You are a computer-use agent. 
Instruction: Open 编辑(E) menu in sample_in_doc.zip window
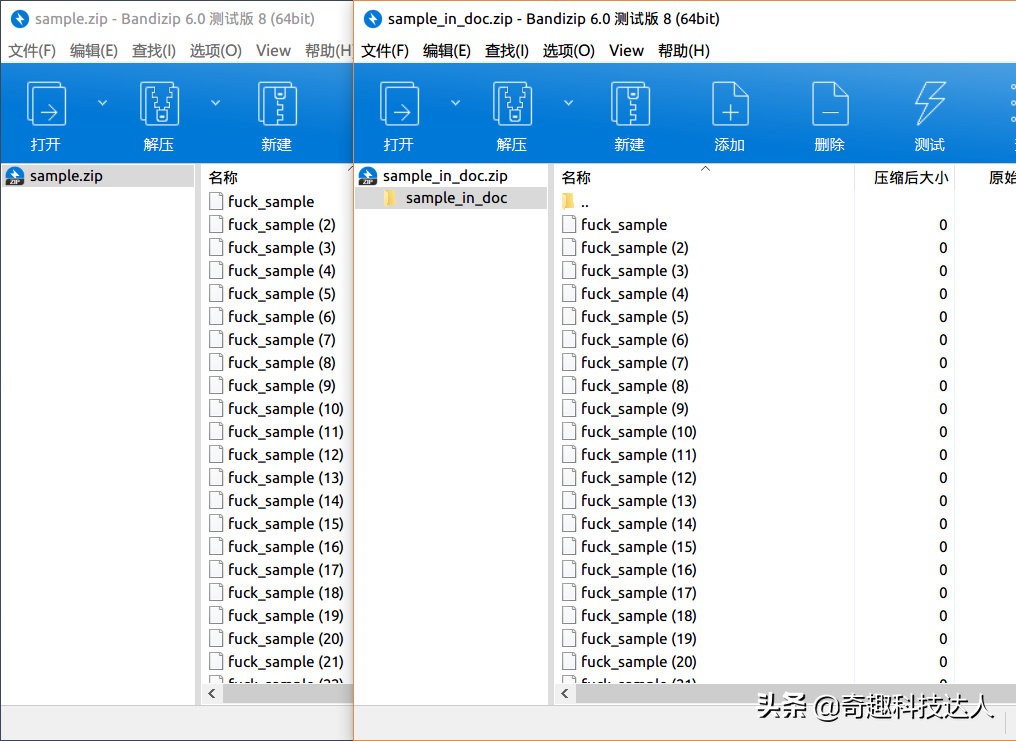(x=447, y=51)
